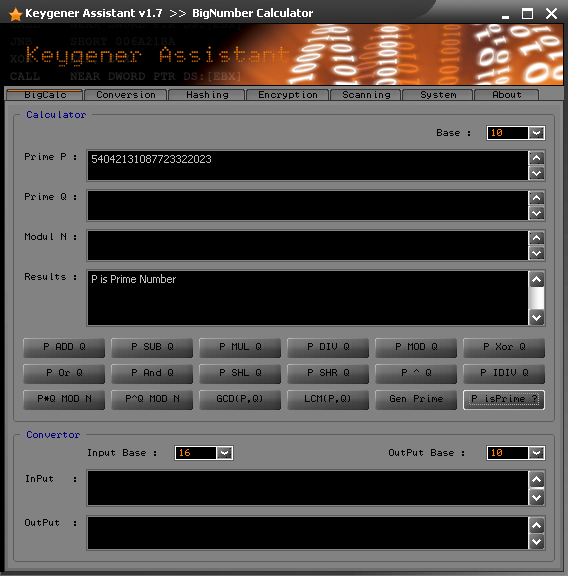Image resolution: width=568 pixels, height=576 pixels.
Task: Click the Results box scroll-up arrow
Action: pos(536,279)
